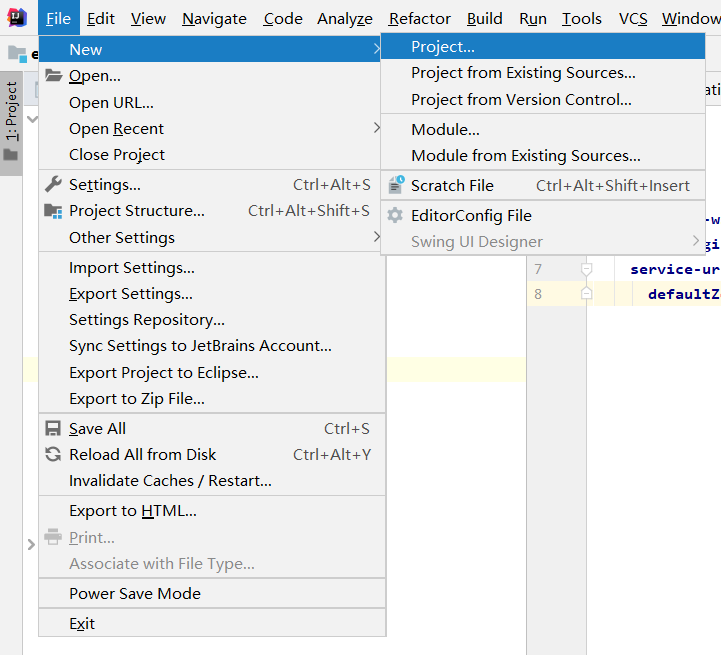
Task: Open the Edit menu
Action: tap(101, 18)
